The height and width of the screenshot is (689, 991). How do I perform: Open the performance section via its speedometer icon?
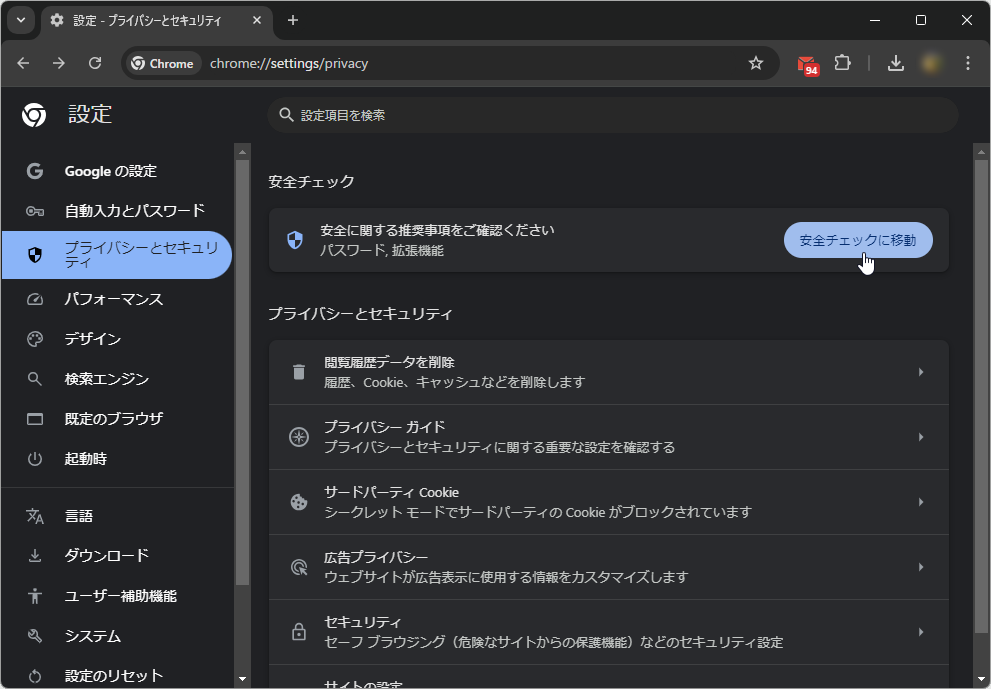point(34,298)
